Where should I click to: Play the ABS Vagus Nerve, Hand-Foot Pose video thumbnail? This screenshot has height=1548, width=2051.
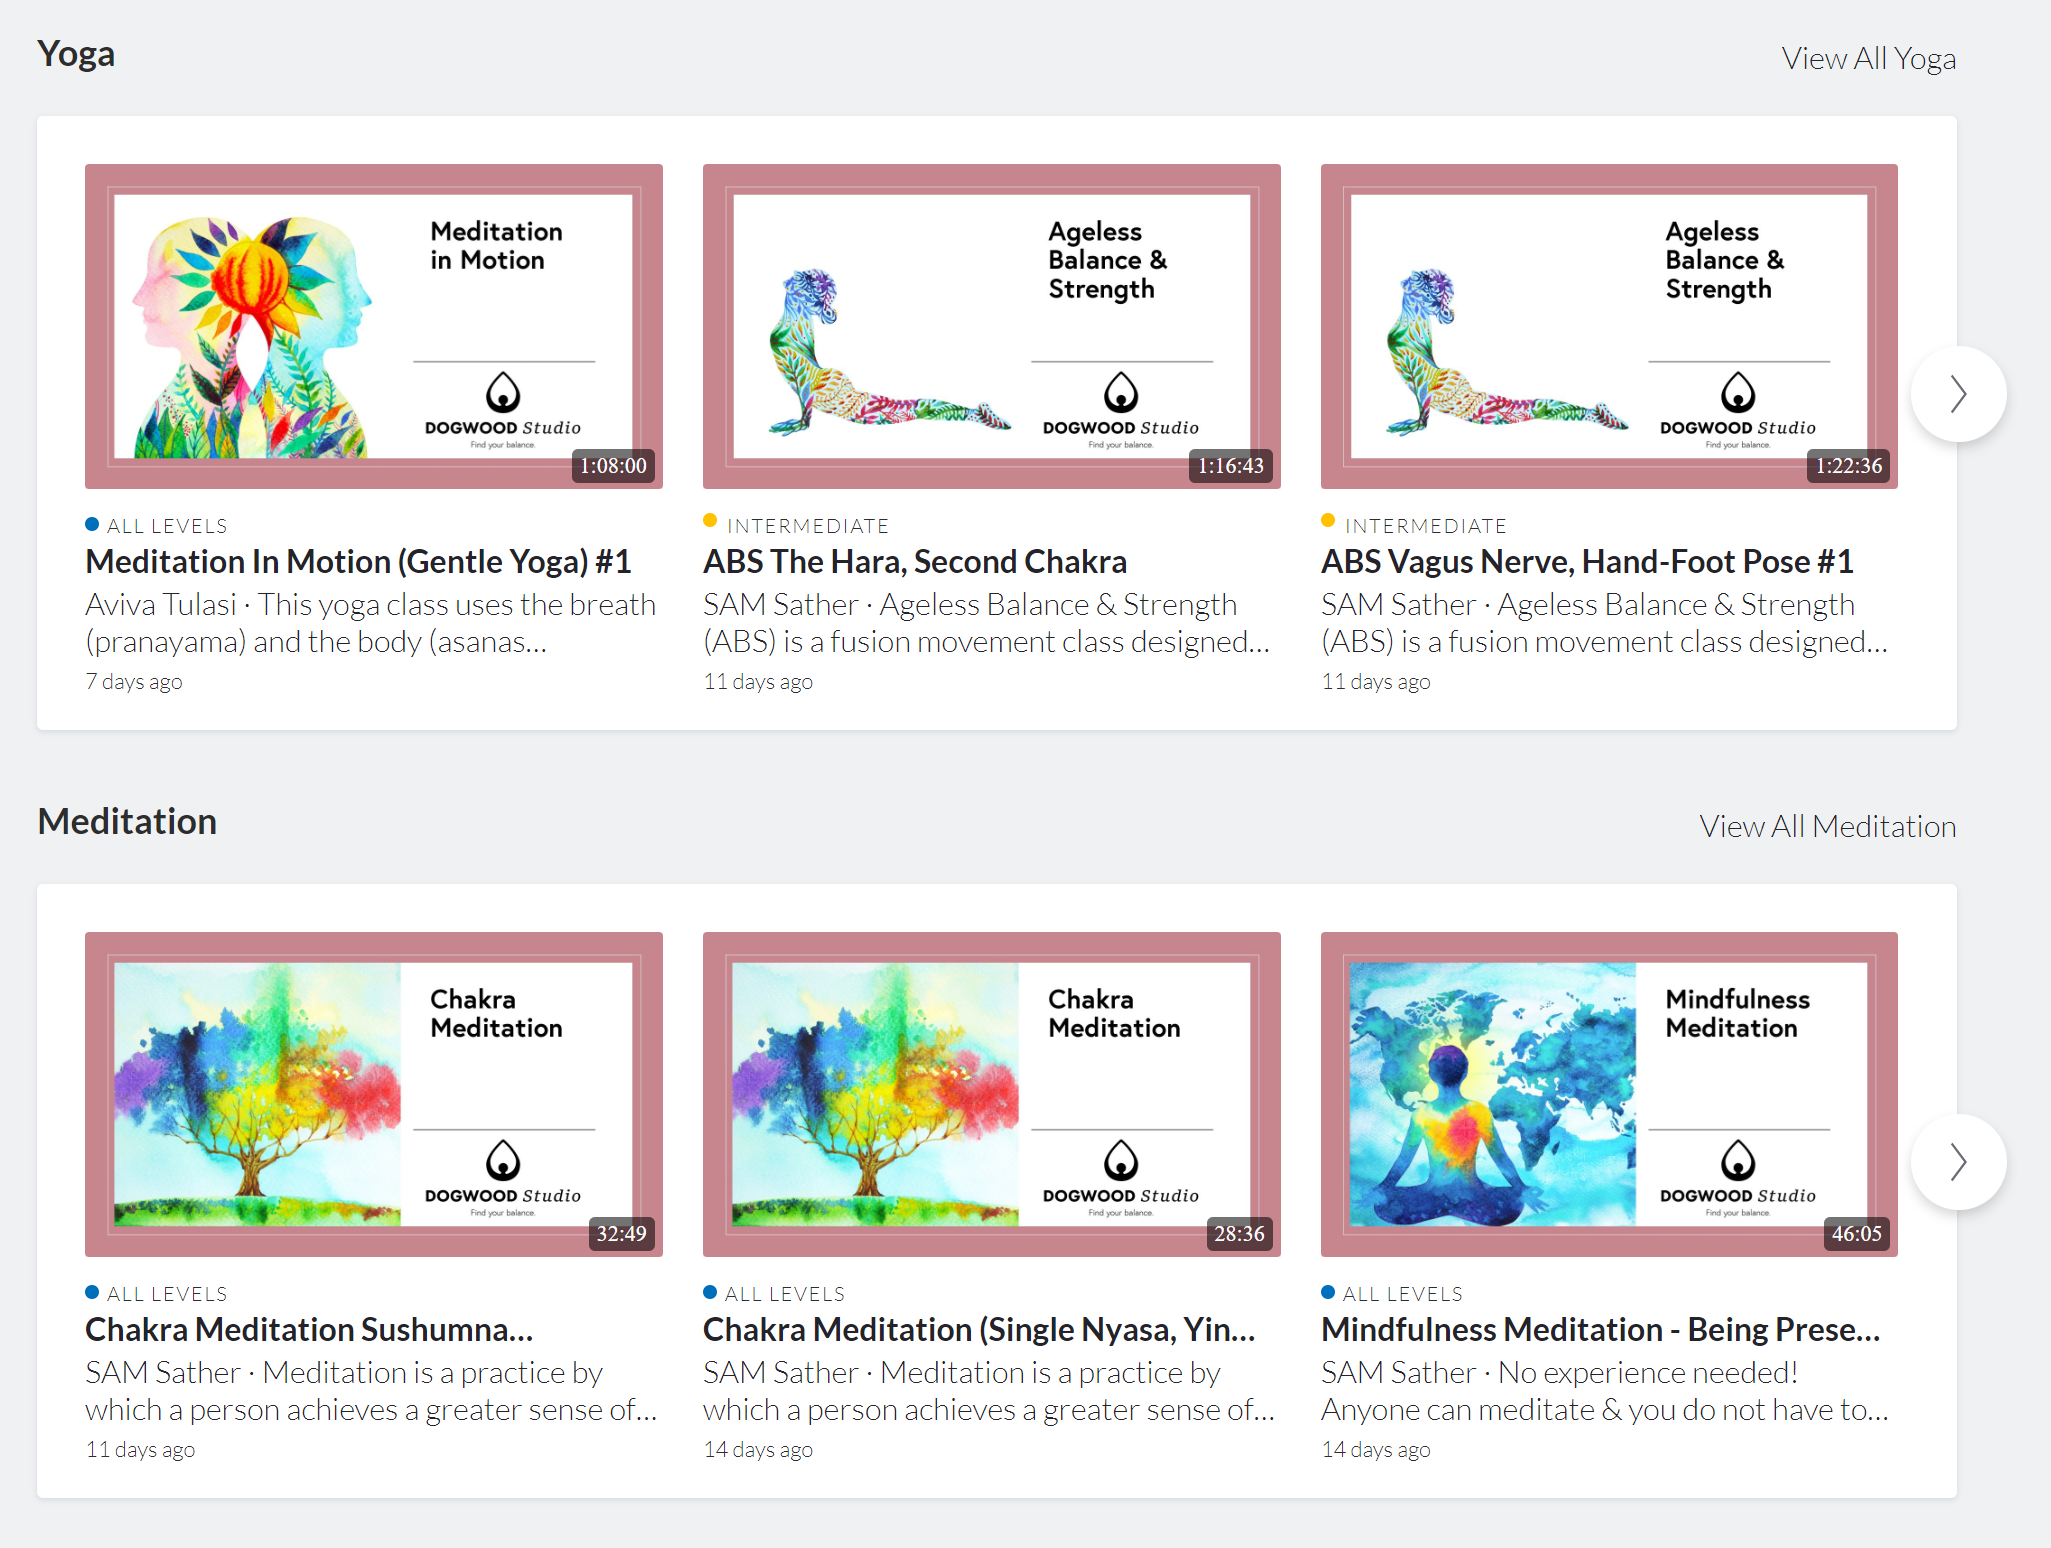(1608, 327)
